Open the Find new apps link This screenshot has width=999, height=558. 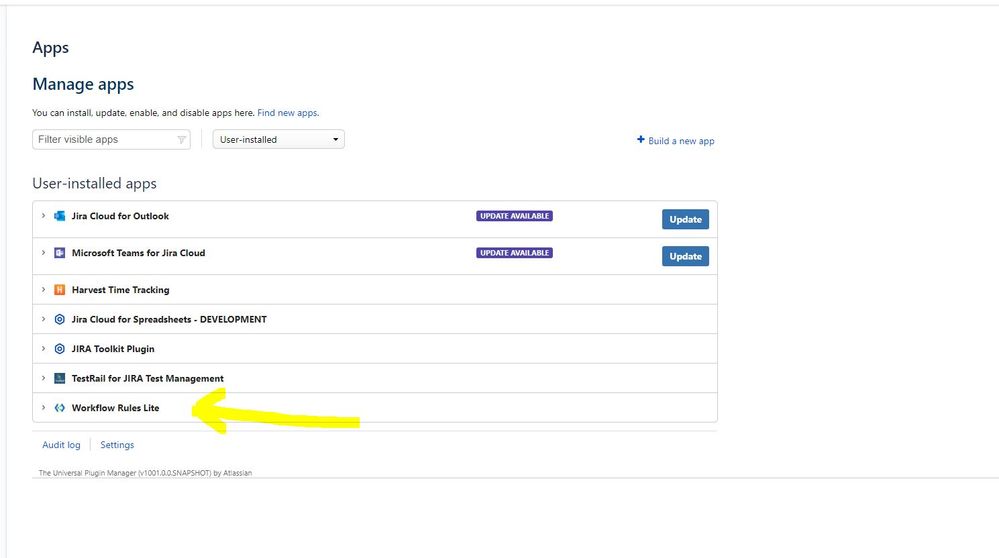[287, 113]
